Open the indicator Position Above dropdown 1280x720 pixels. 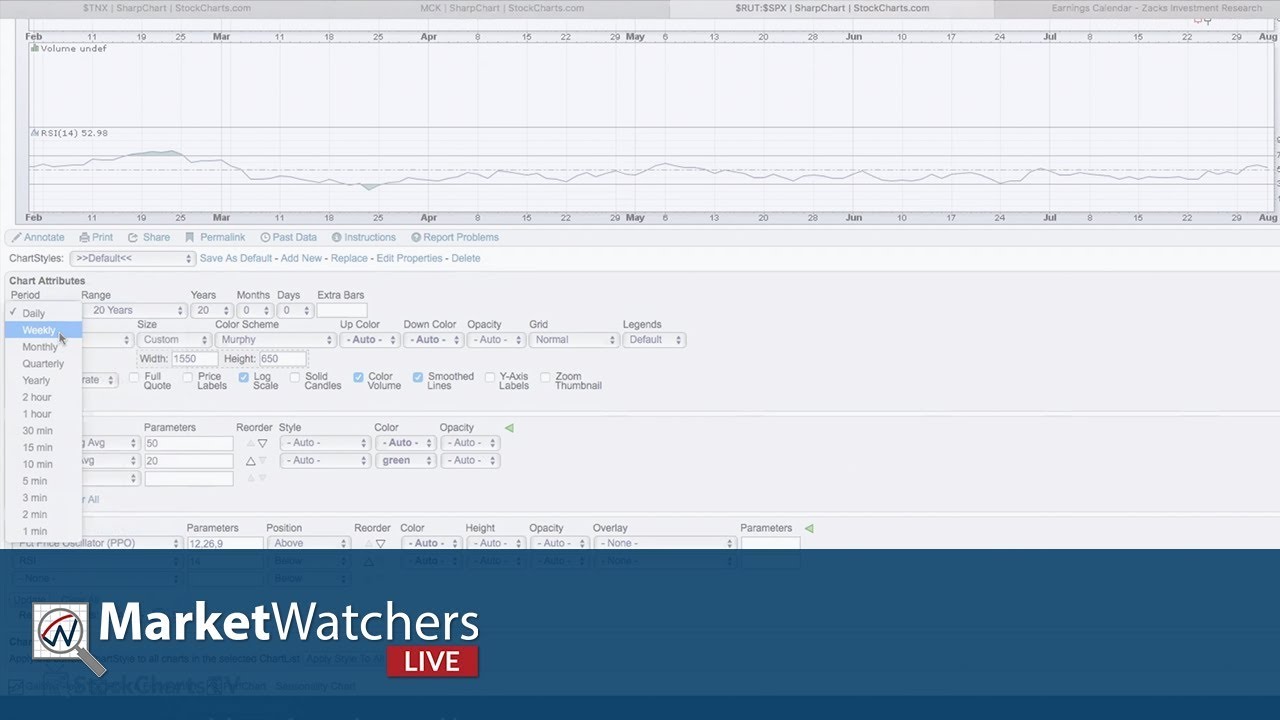point(308,544)
